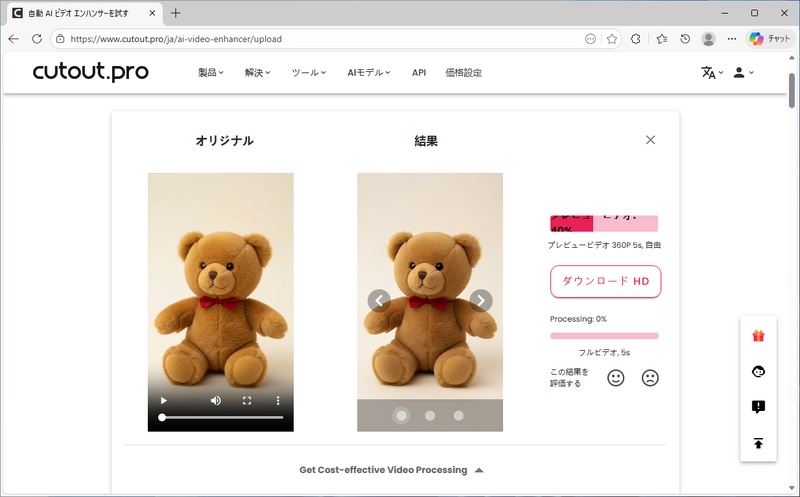View site information lock icon

coord(60,39)
